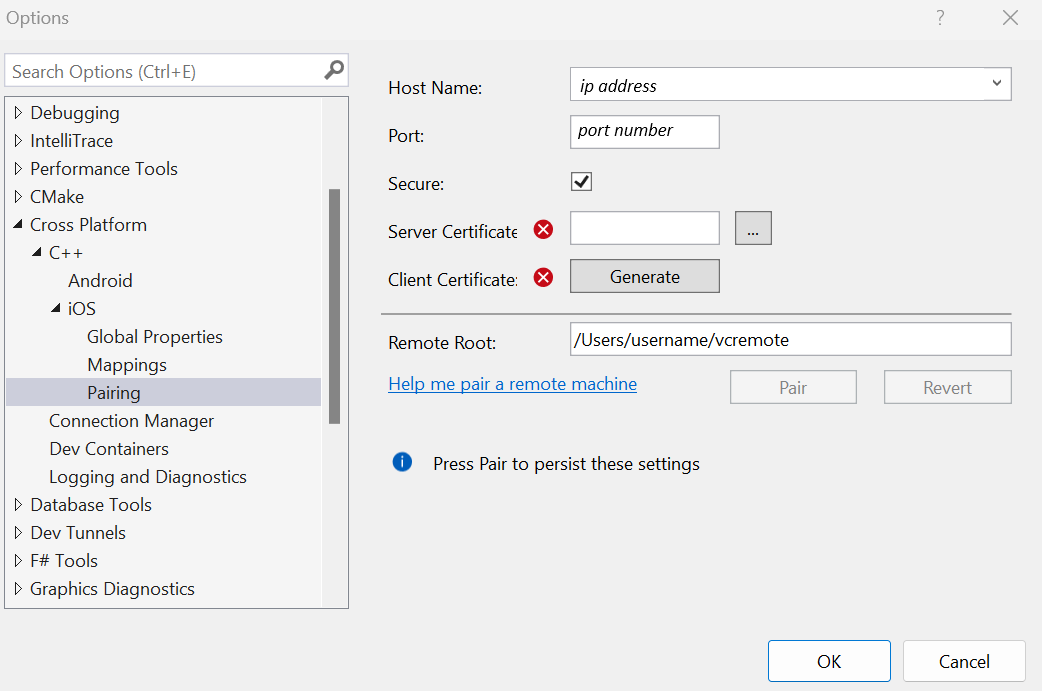Image resolution: width=1042 pixels, height=691 pixels.
Task: Click the ellipsis browse button for Server Certificate
Action: (753, 228)
